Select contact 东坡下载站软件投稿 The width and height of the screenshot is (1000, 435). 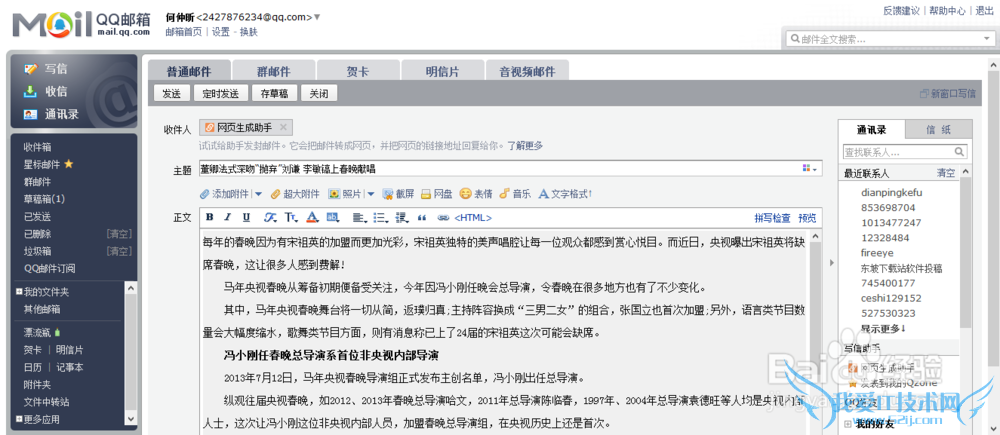click(901, 268)
